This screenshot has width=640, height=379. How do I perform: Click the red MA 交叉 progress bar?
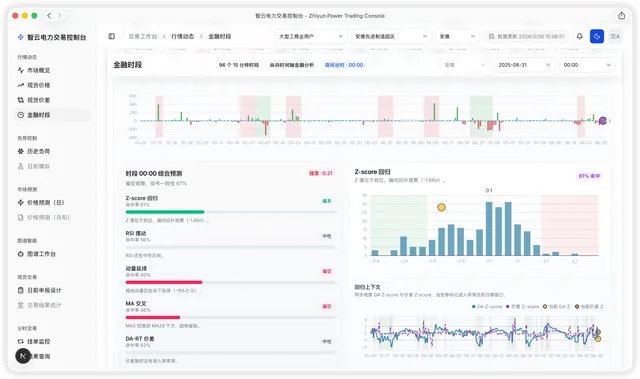click(153, 317)
